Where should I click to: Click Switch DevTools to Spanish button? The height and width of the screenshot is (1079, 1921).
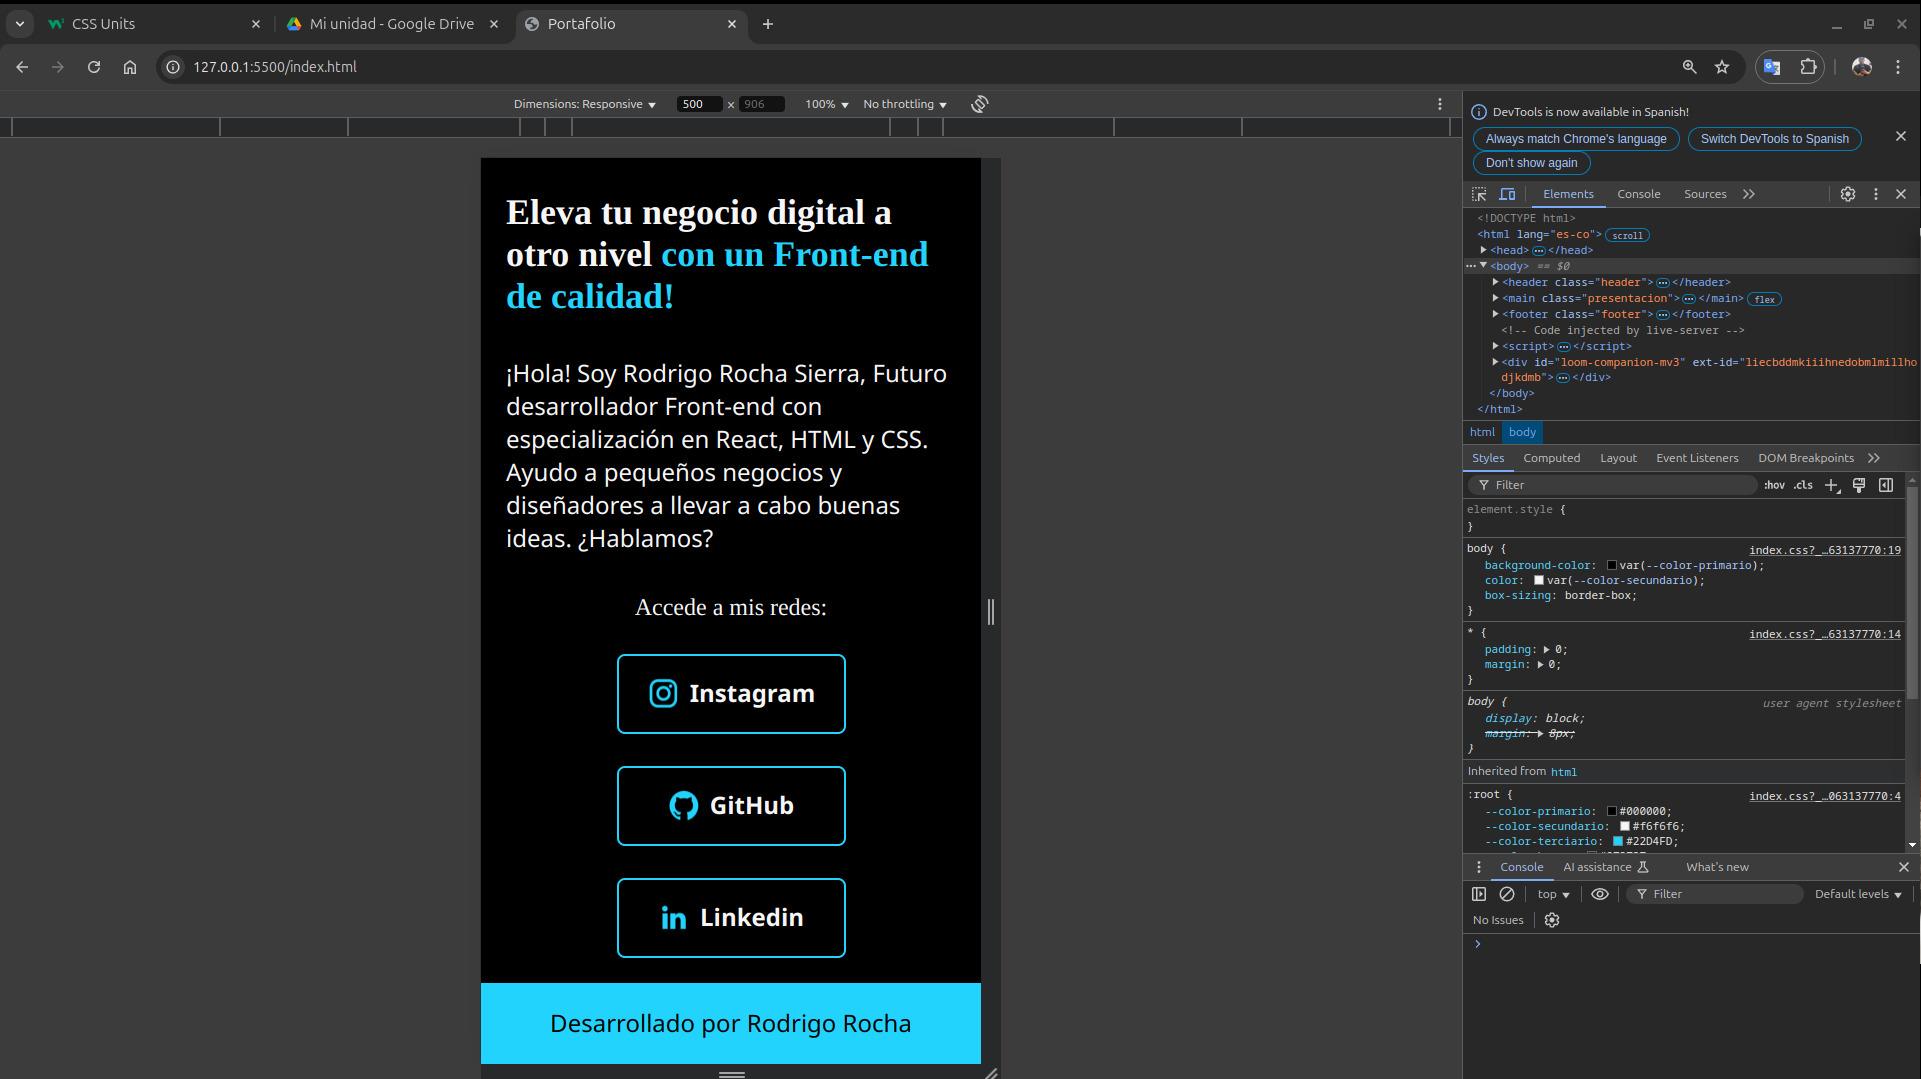click(1775, 139)
